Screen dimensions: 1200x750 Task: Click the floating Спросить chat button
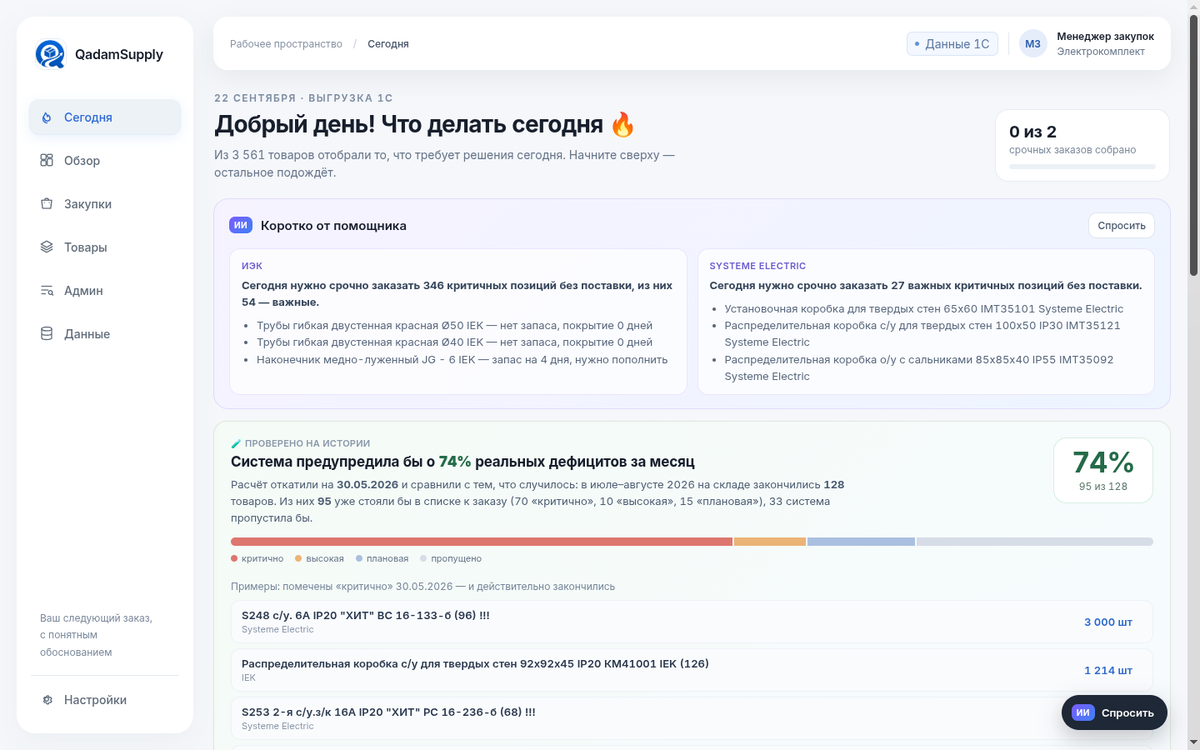pos(1114,713)
